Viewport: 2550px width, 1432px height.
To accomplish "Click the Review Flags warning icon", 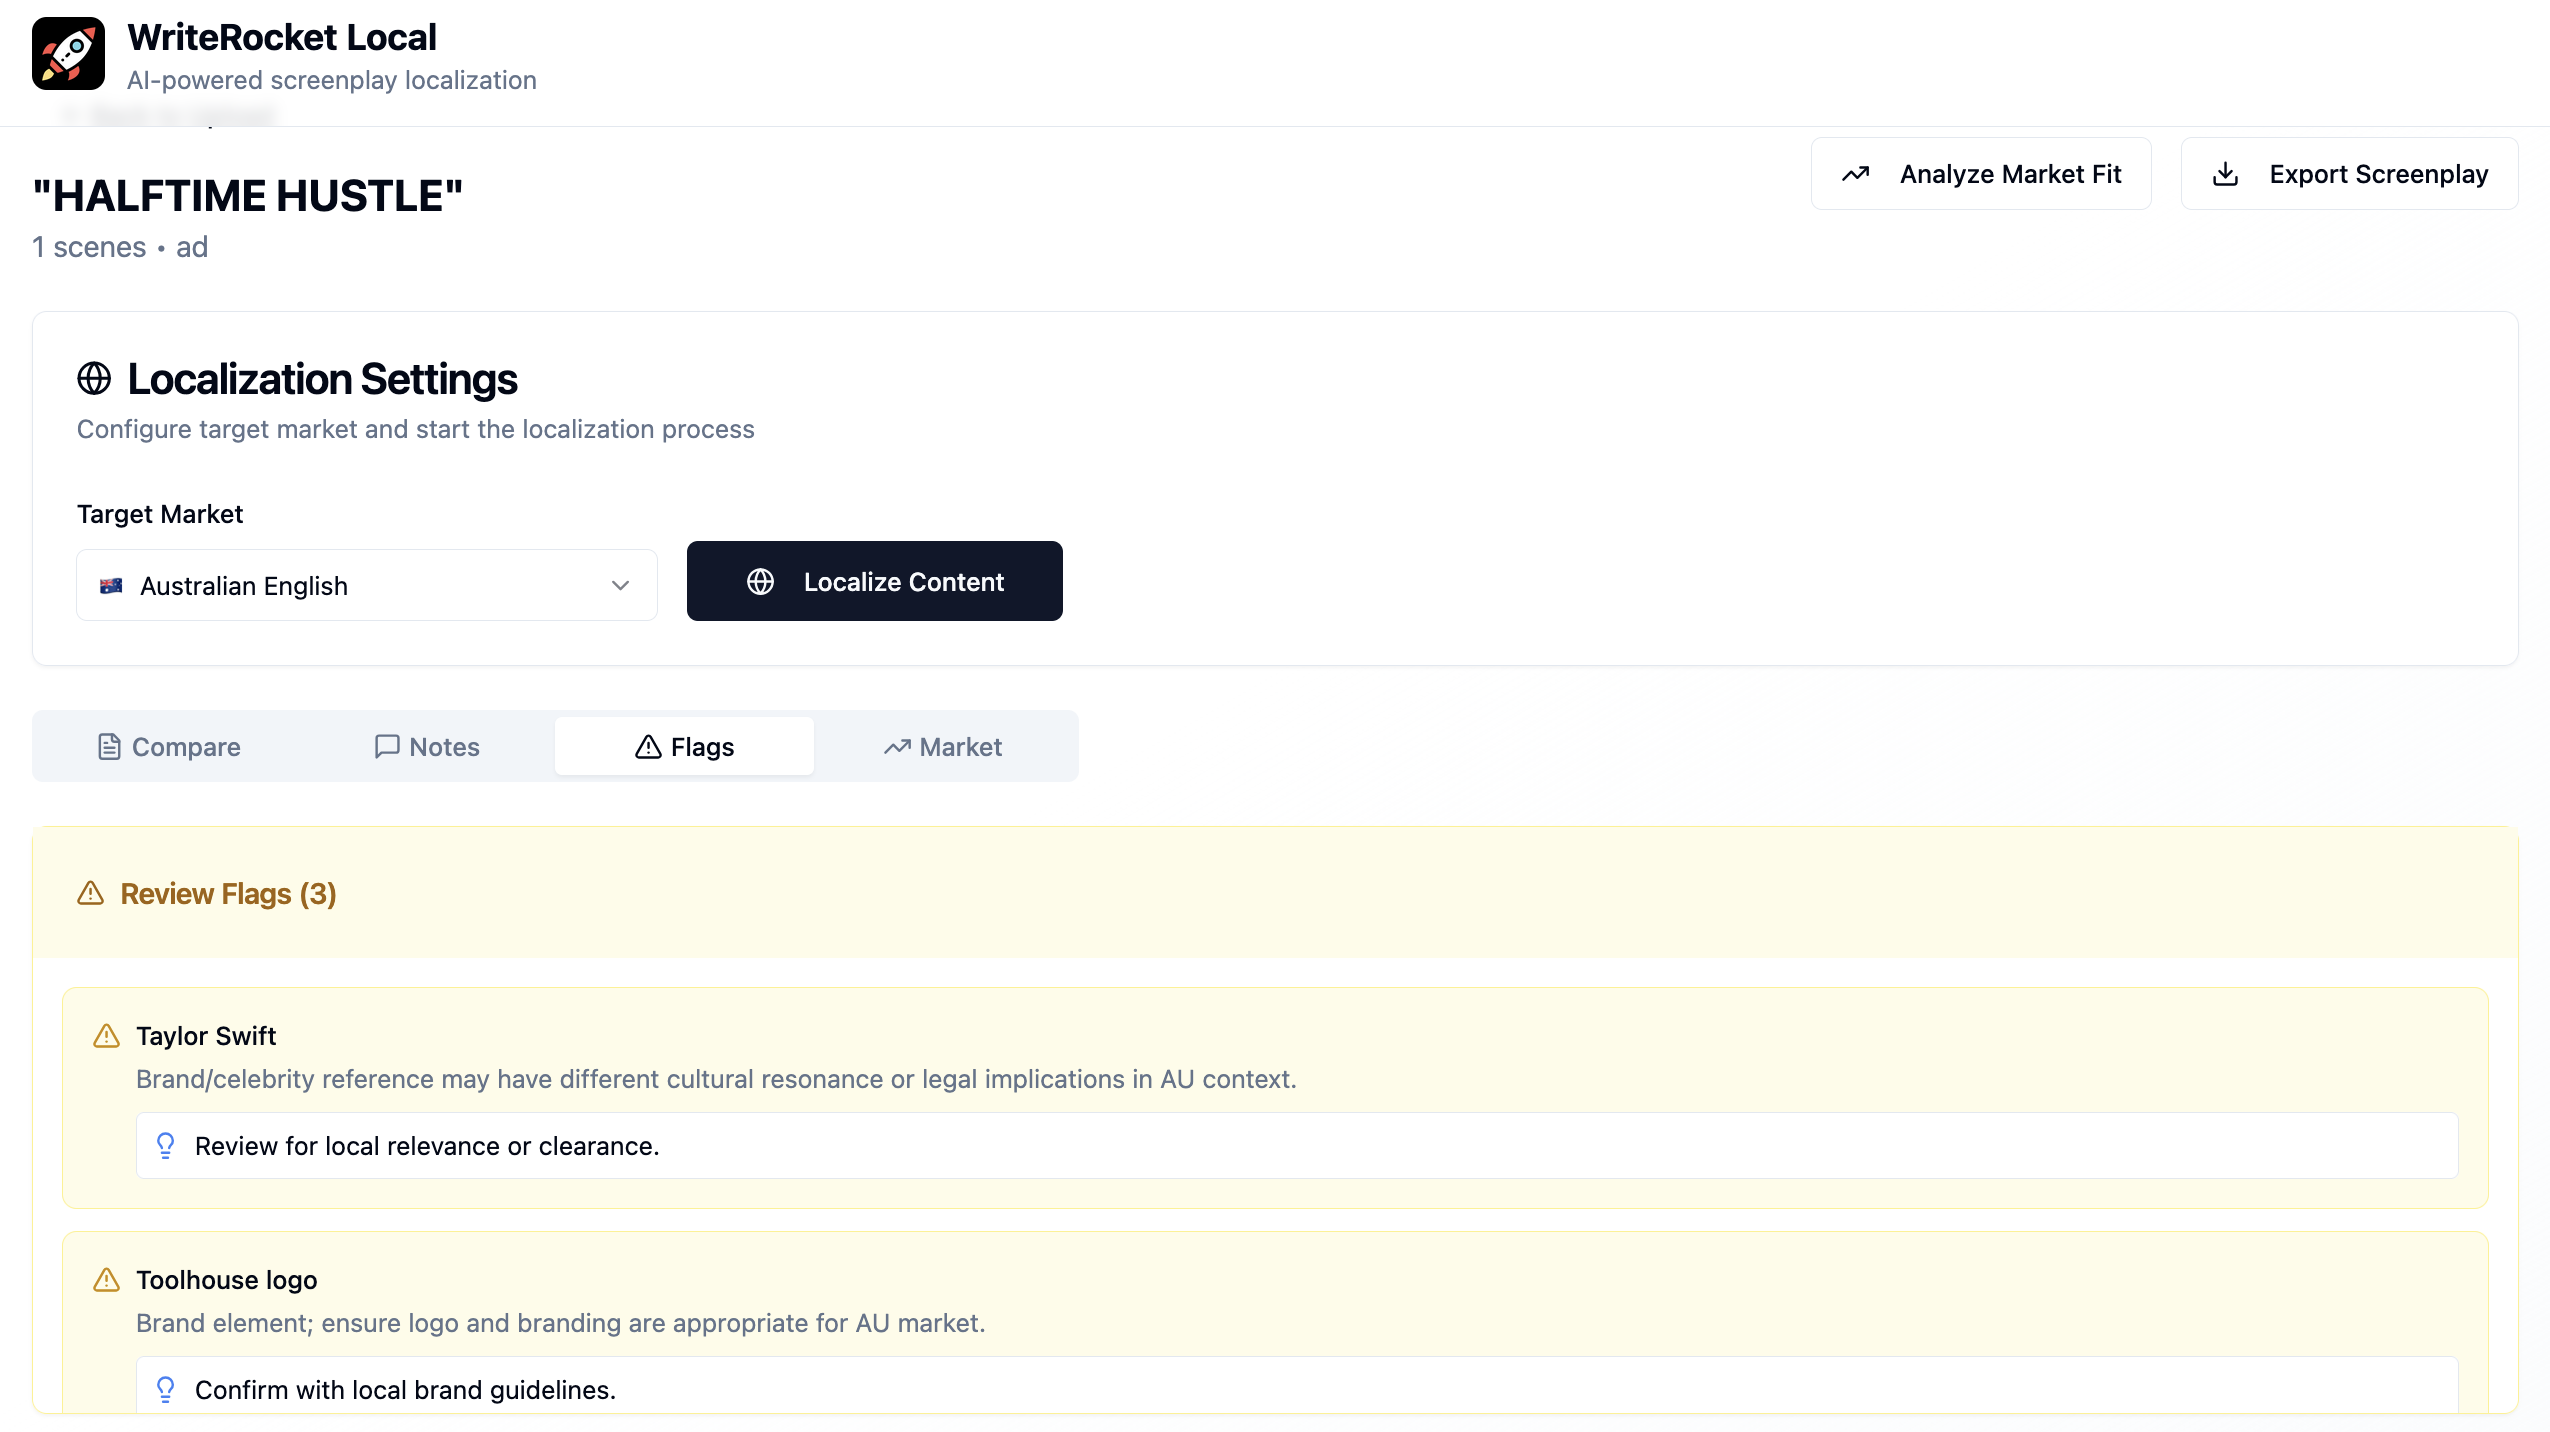I will [x=91, y=893].
